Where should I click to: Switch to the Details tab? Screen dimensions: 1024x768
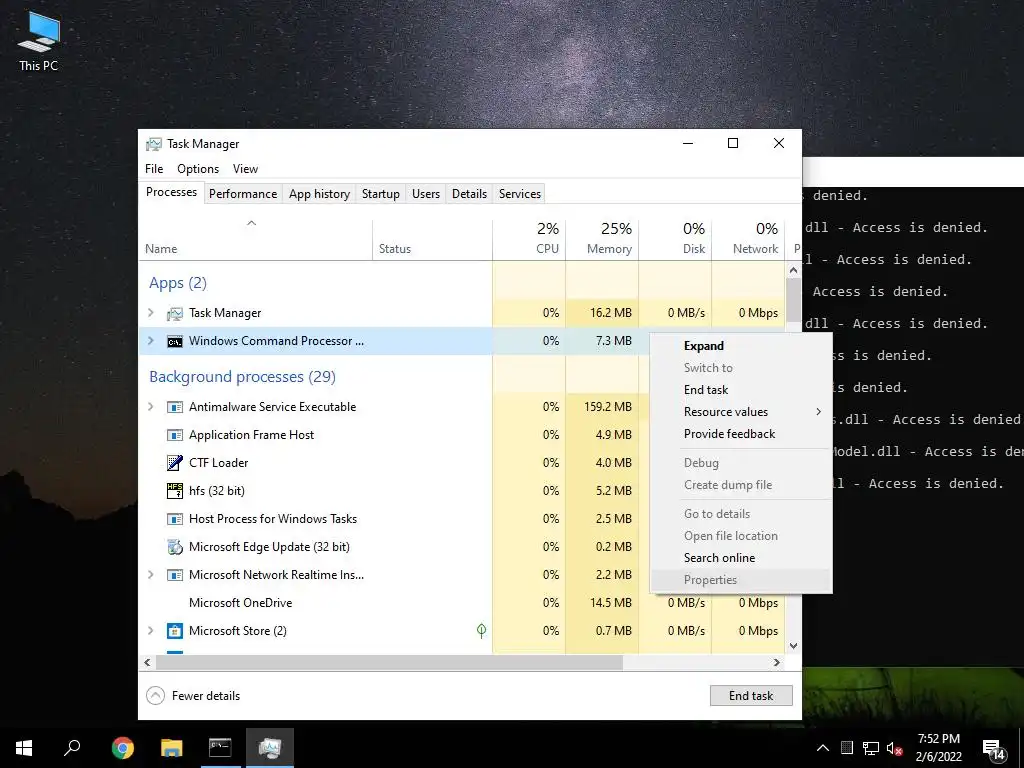click(x=470, y=194)
